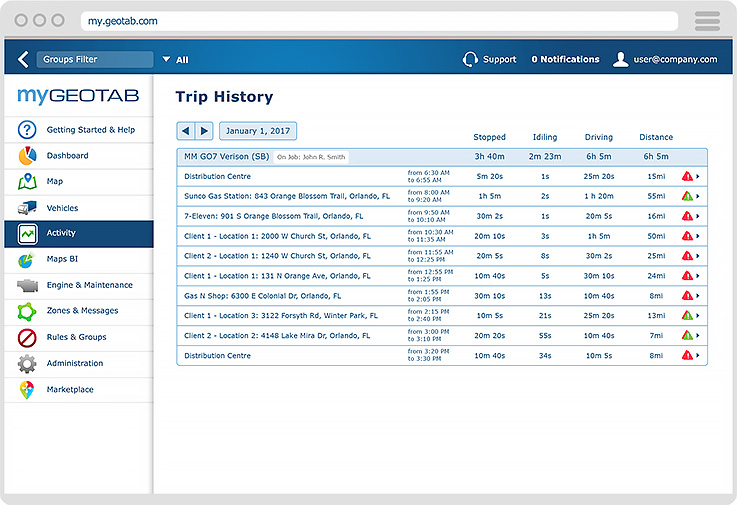Go to previous day with left arrow
Screen dimensions: 737x505
coord(186,131)
